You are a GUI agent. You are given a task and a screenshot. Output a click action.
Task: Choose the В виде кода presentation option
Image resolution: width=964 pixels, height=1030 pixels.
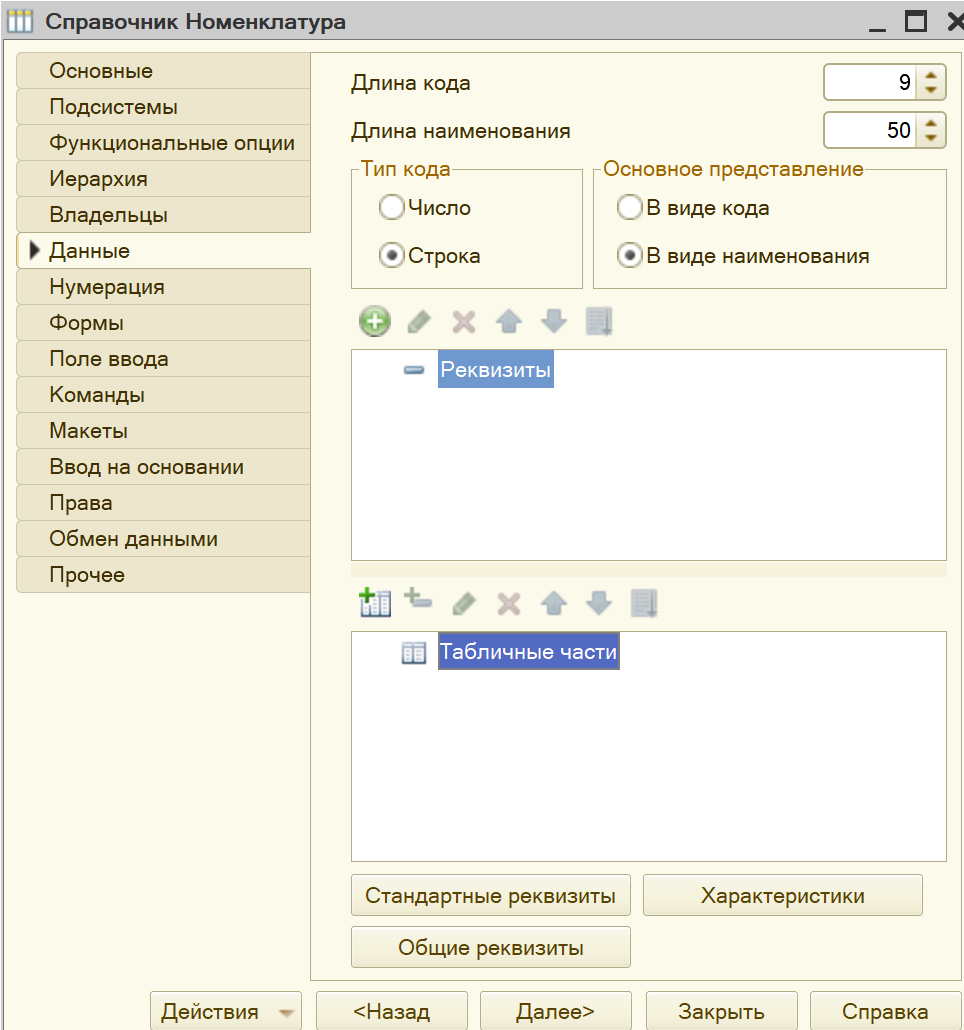click(x=629, y=208)
